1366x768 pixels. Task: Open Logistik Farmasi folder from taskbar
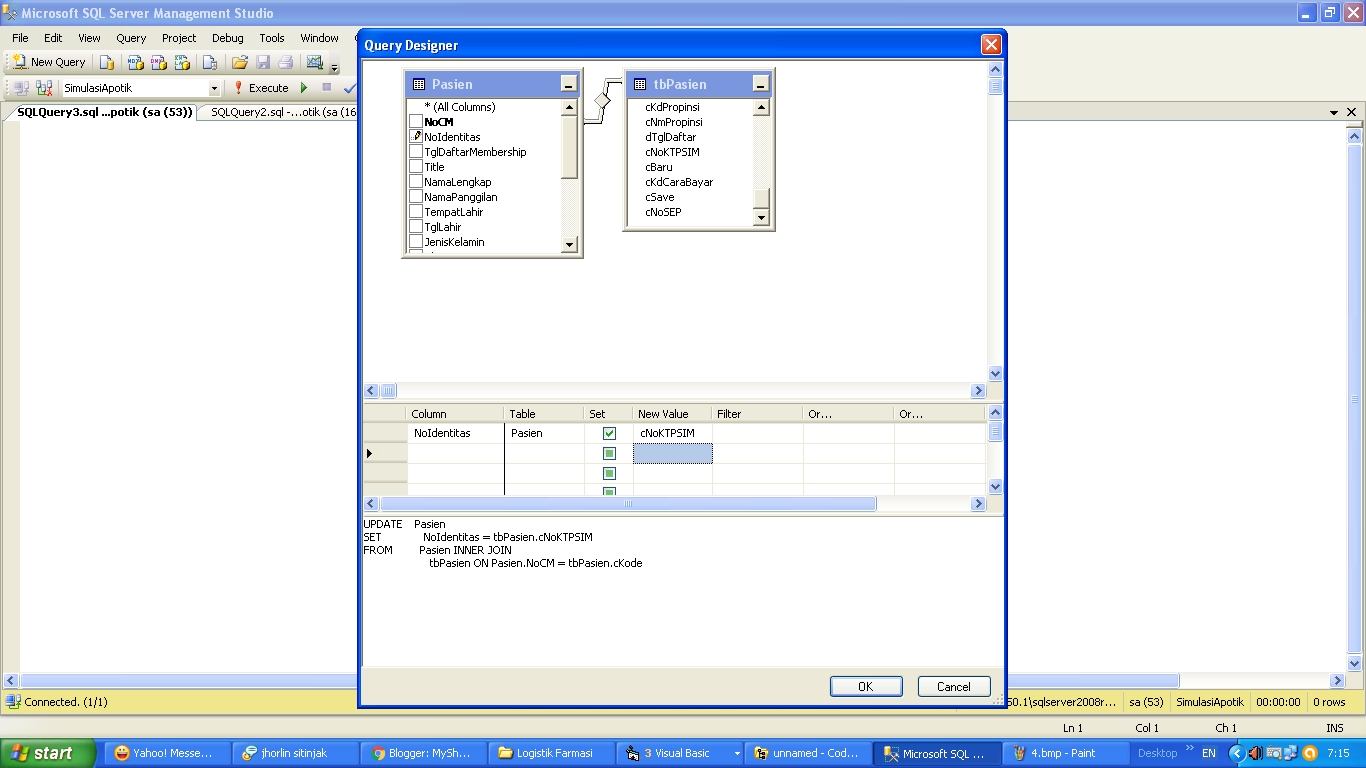point(552,753)
